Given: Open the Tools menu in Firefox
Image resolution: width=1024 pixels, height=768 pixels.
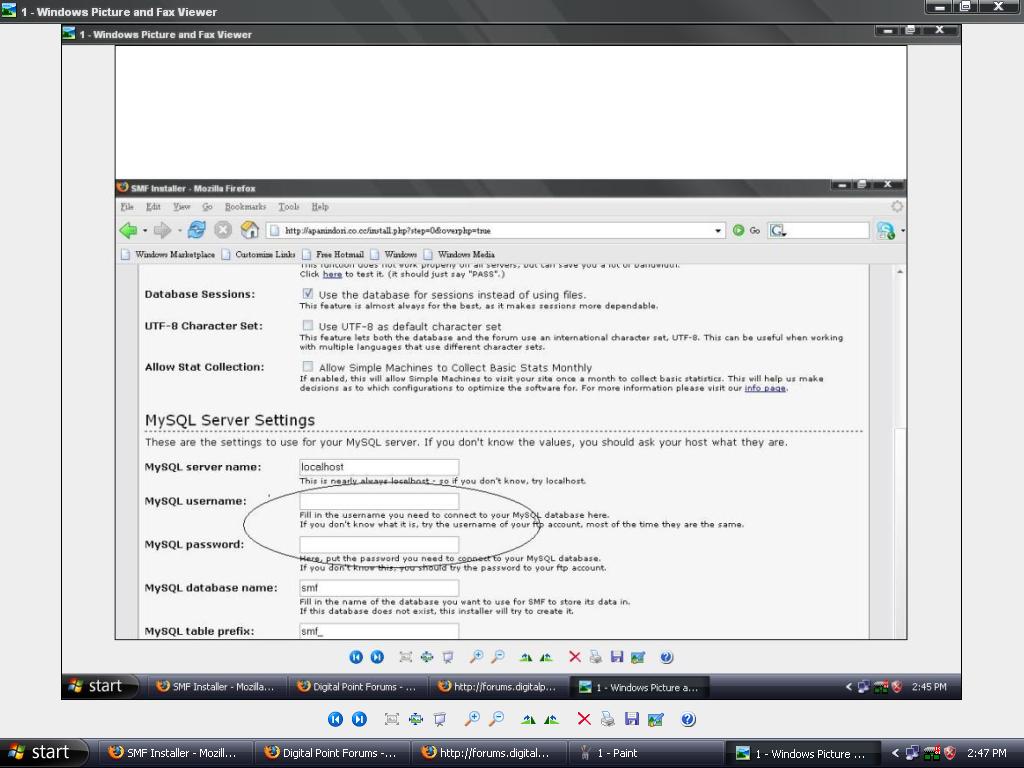Looking at the screenshot, I should click(x=289, y=206).
